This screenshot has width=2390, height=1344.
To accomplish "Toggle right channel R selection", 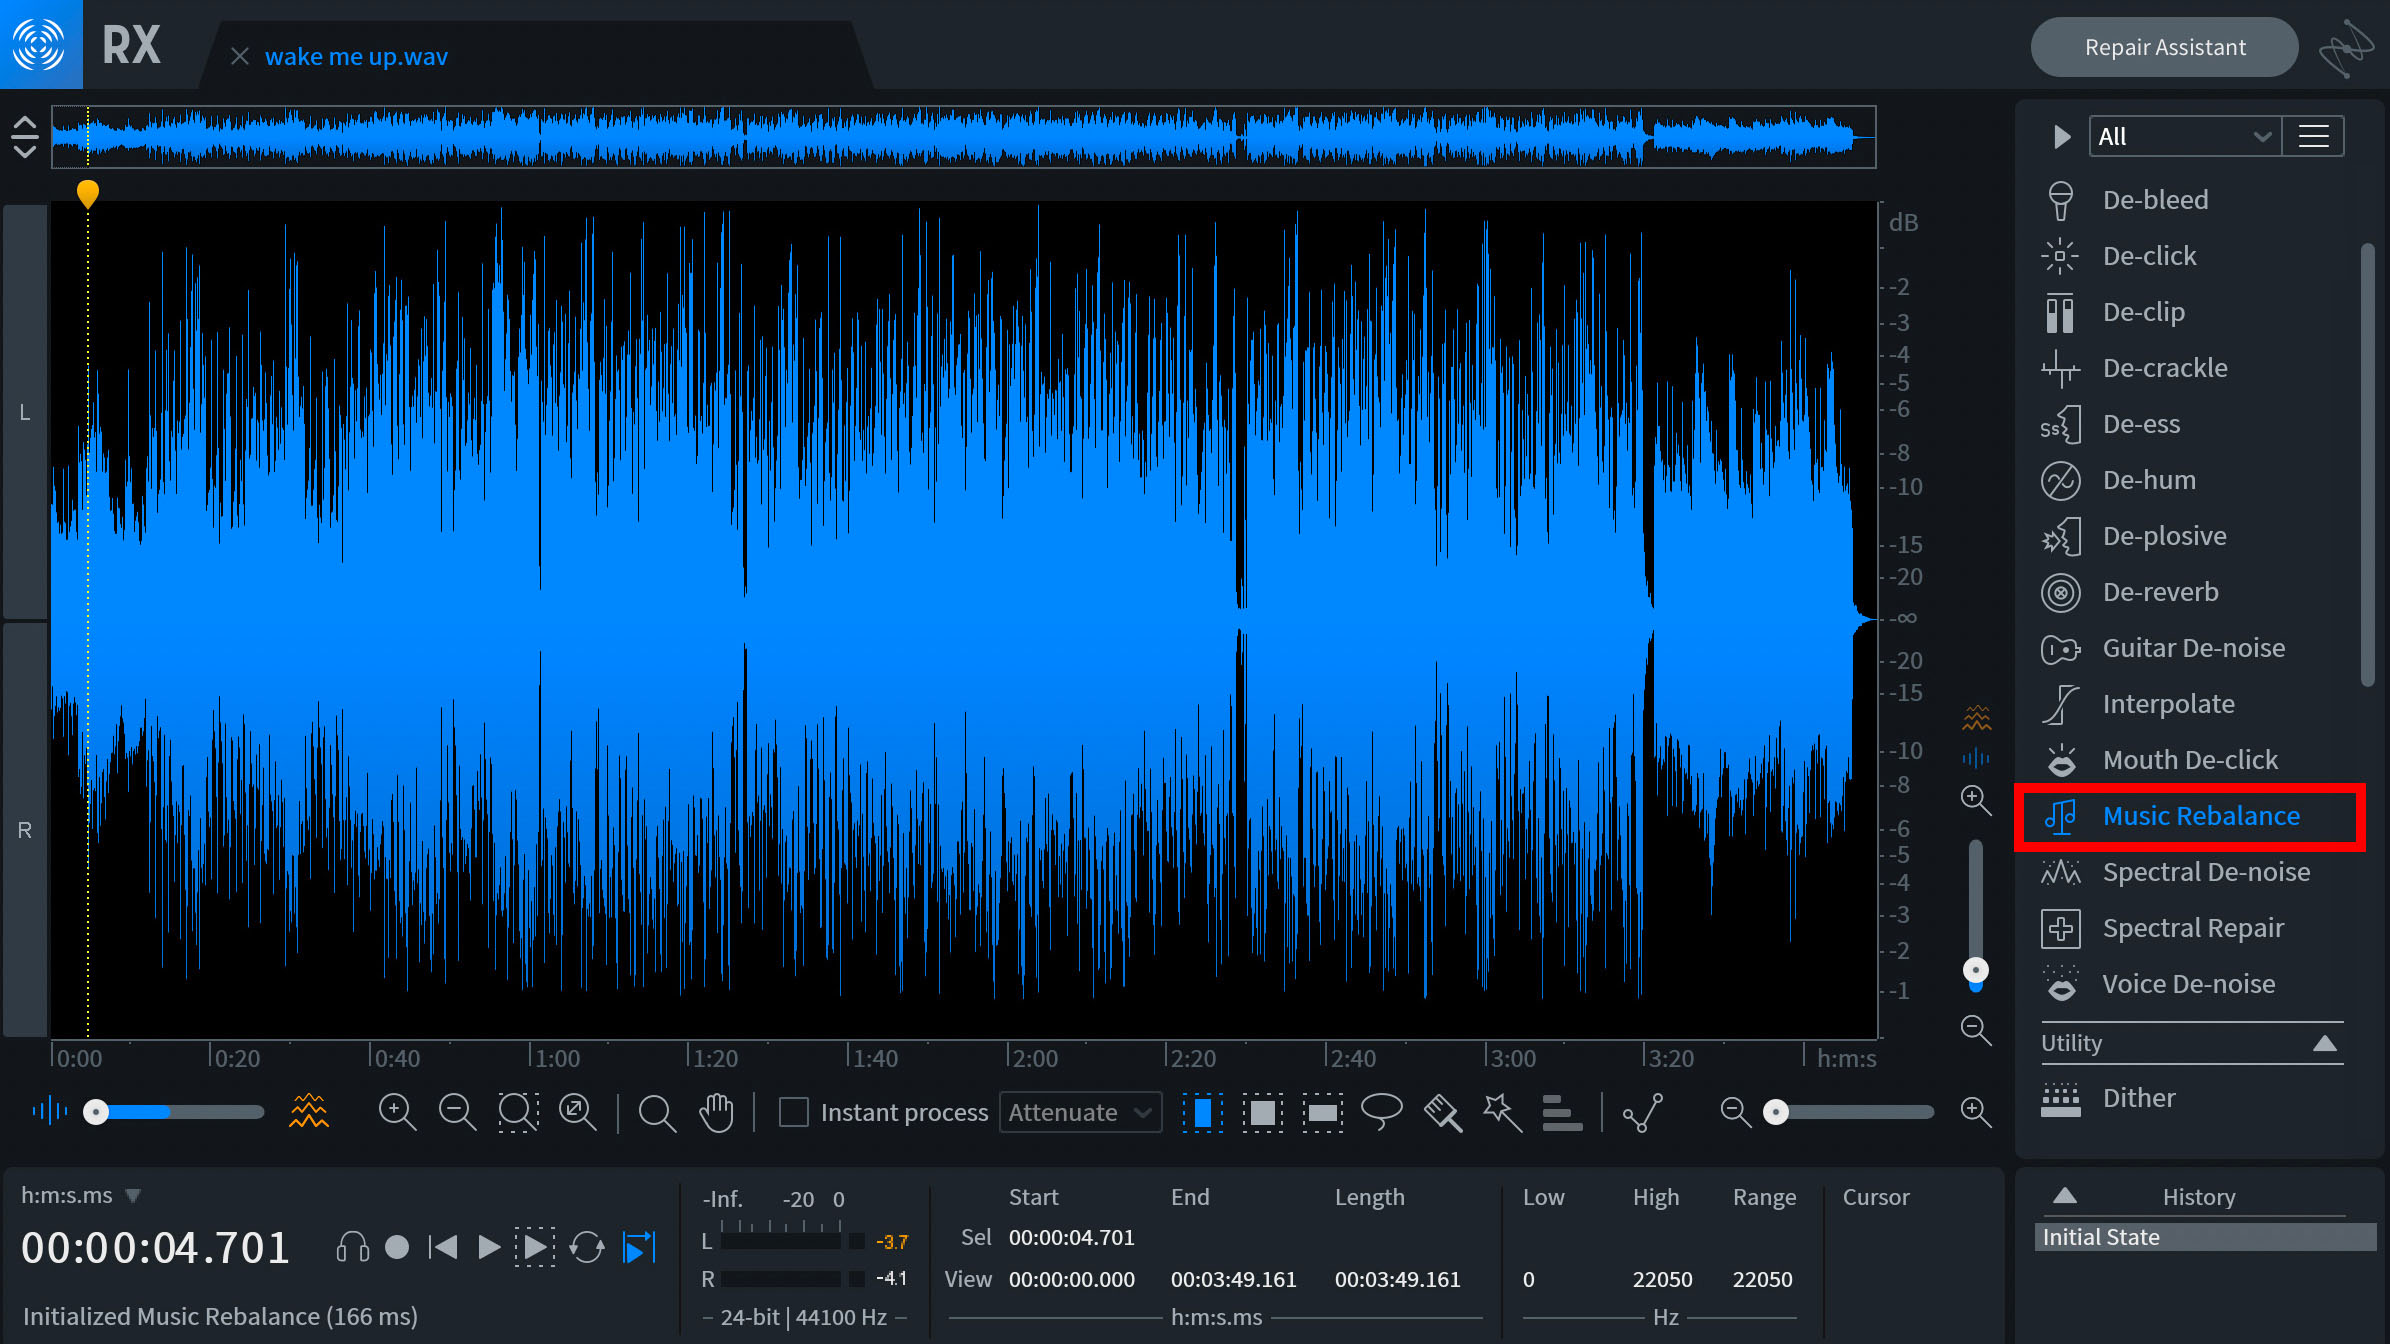I will pos(25,830).
